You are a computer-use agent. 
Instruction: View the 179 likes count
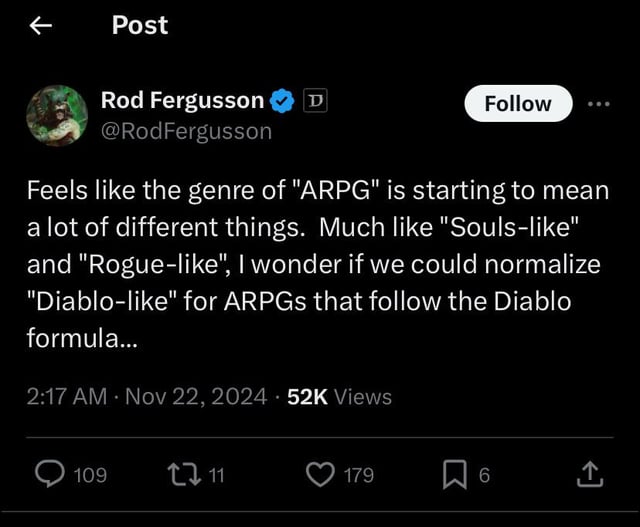tap(359, 475)
